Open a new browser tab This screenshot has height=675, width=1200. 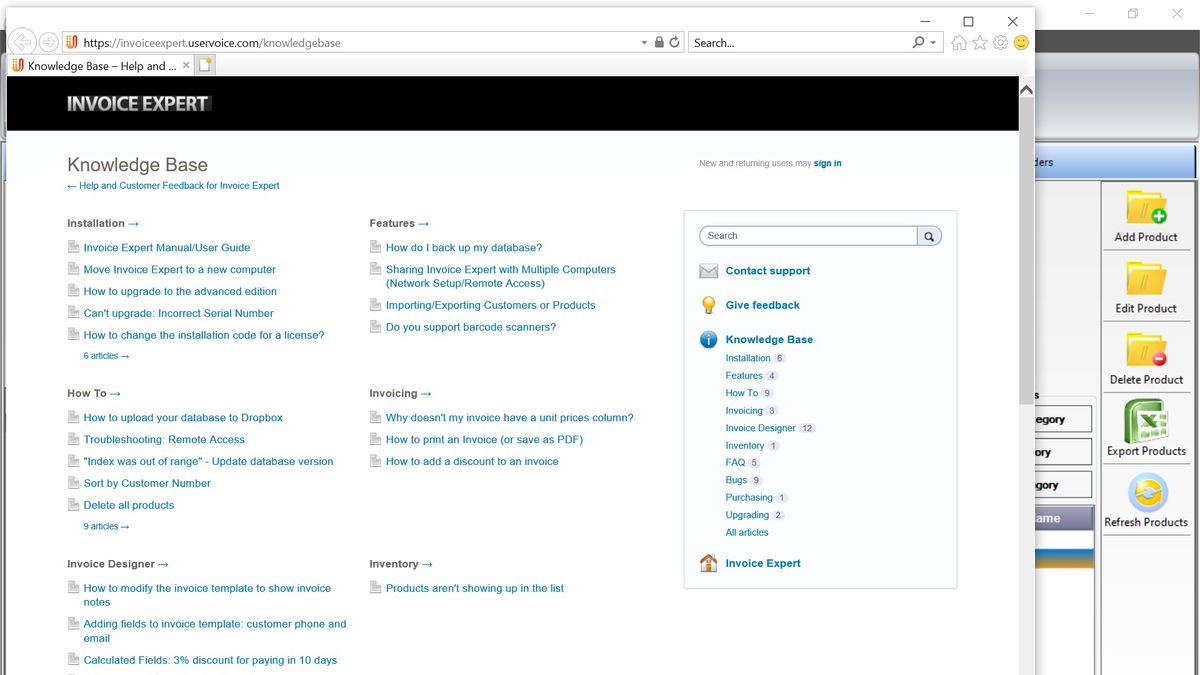click(x=204, y=63)
